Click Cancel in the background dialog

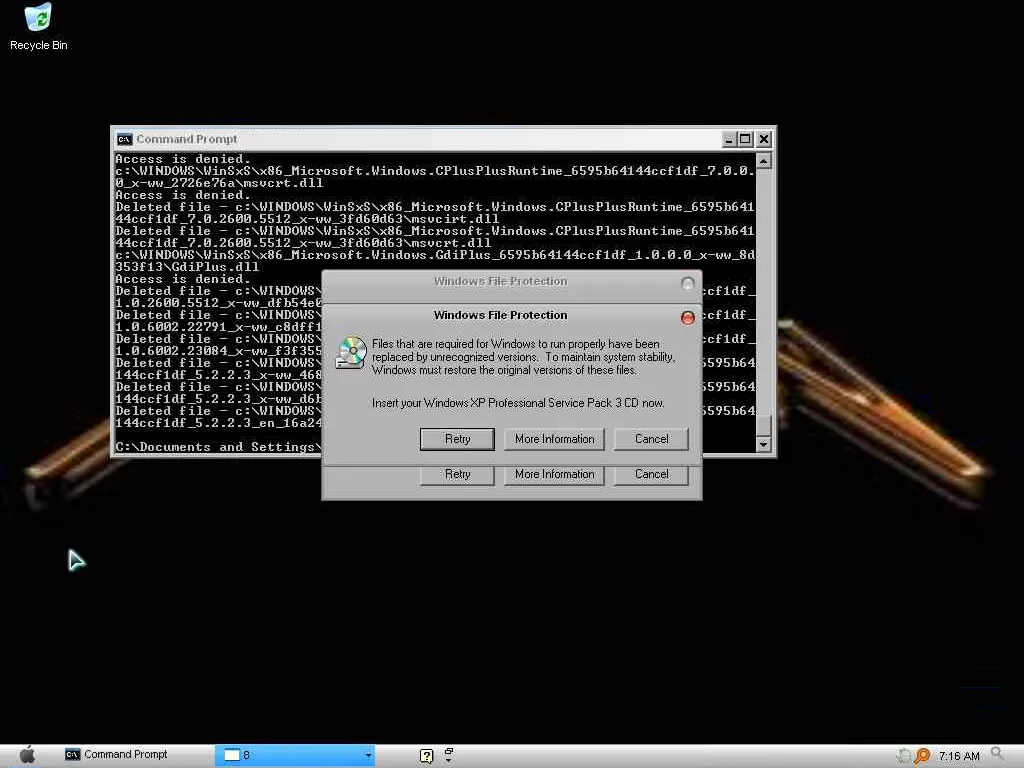click(x=652, y=475)
